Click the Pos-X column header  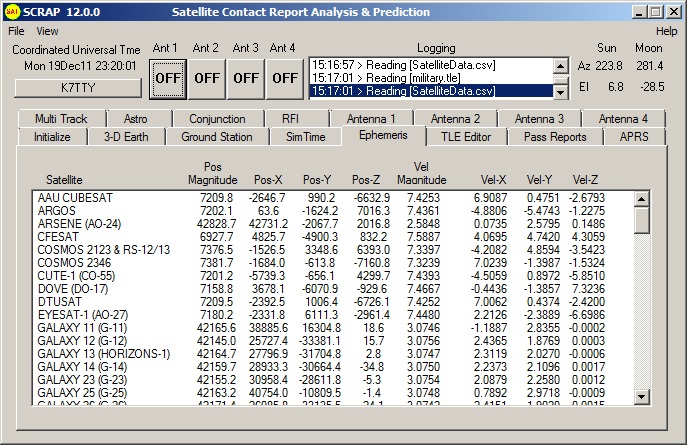[x=268, y=180]
